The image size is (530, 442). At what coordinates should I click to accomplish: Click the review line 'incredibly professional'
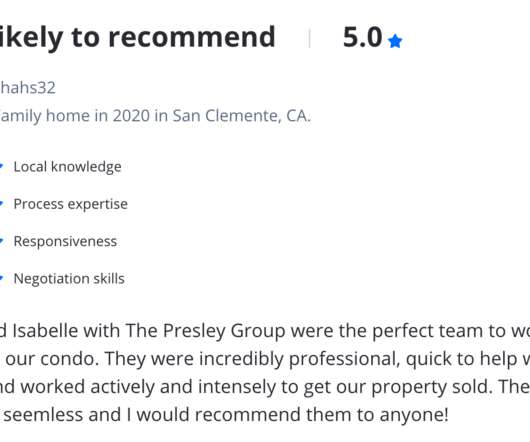pyautogui.click(x=265, y=359)
